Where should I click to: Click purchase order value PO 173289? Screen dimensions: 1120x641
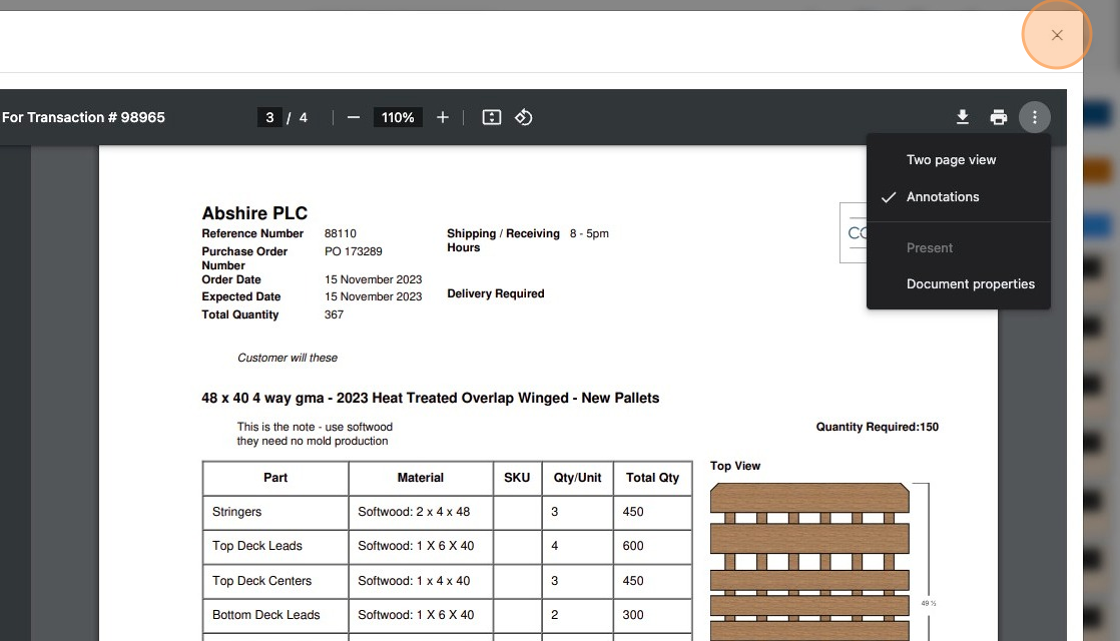tap(354, 252)
